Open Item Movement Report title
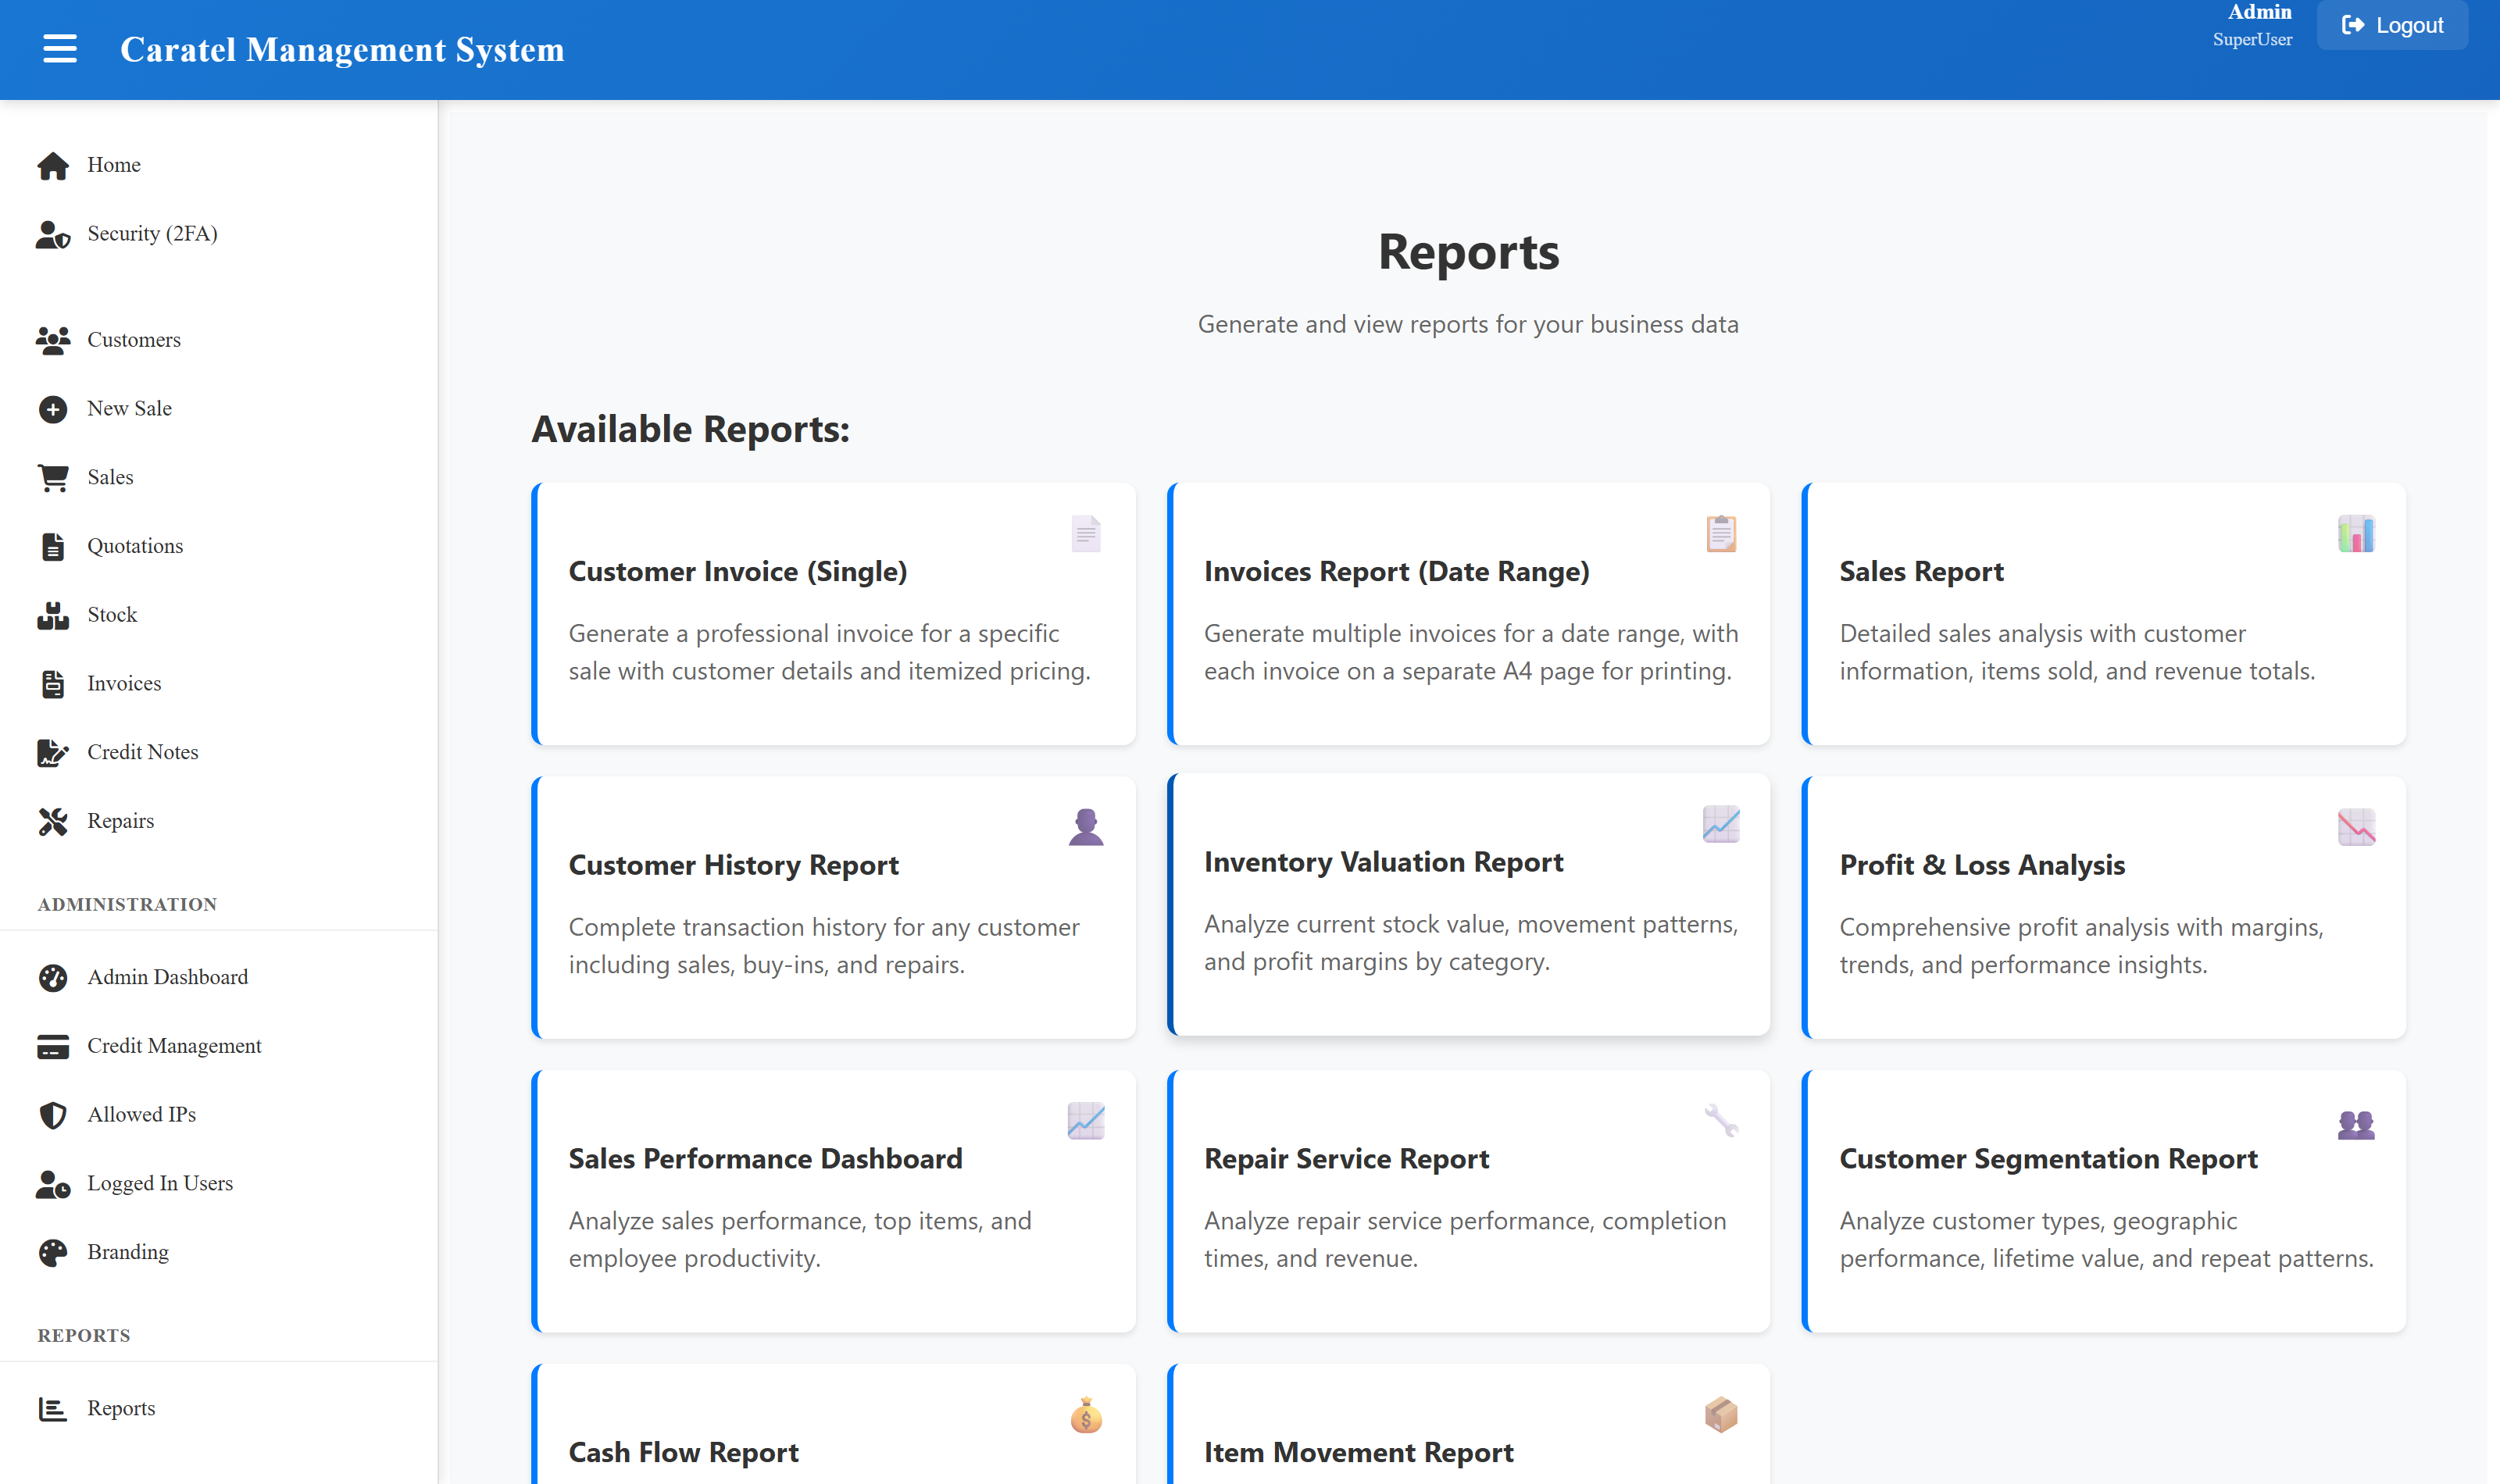 pyautogui.click(x=1358, y=1453)
